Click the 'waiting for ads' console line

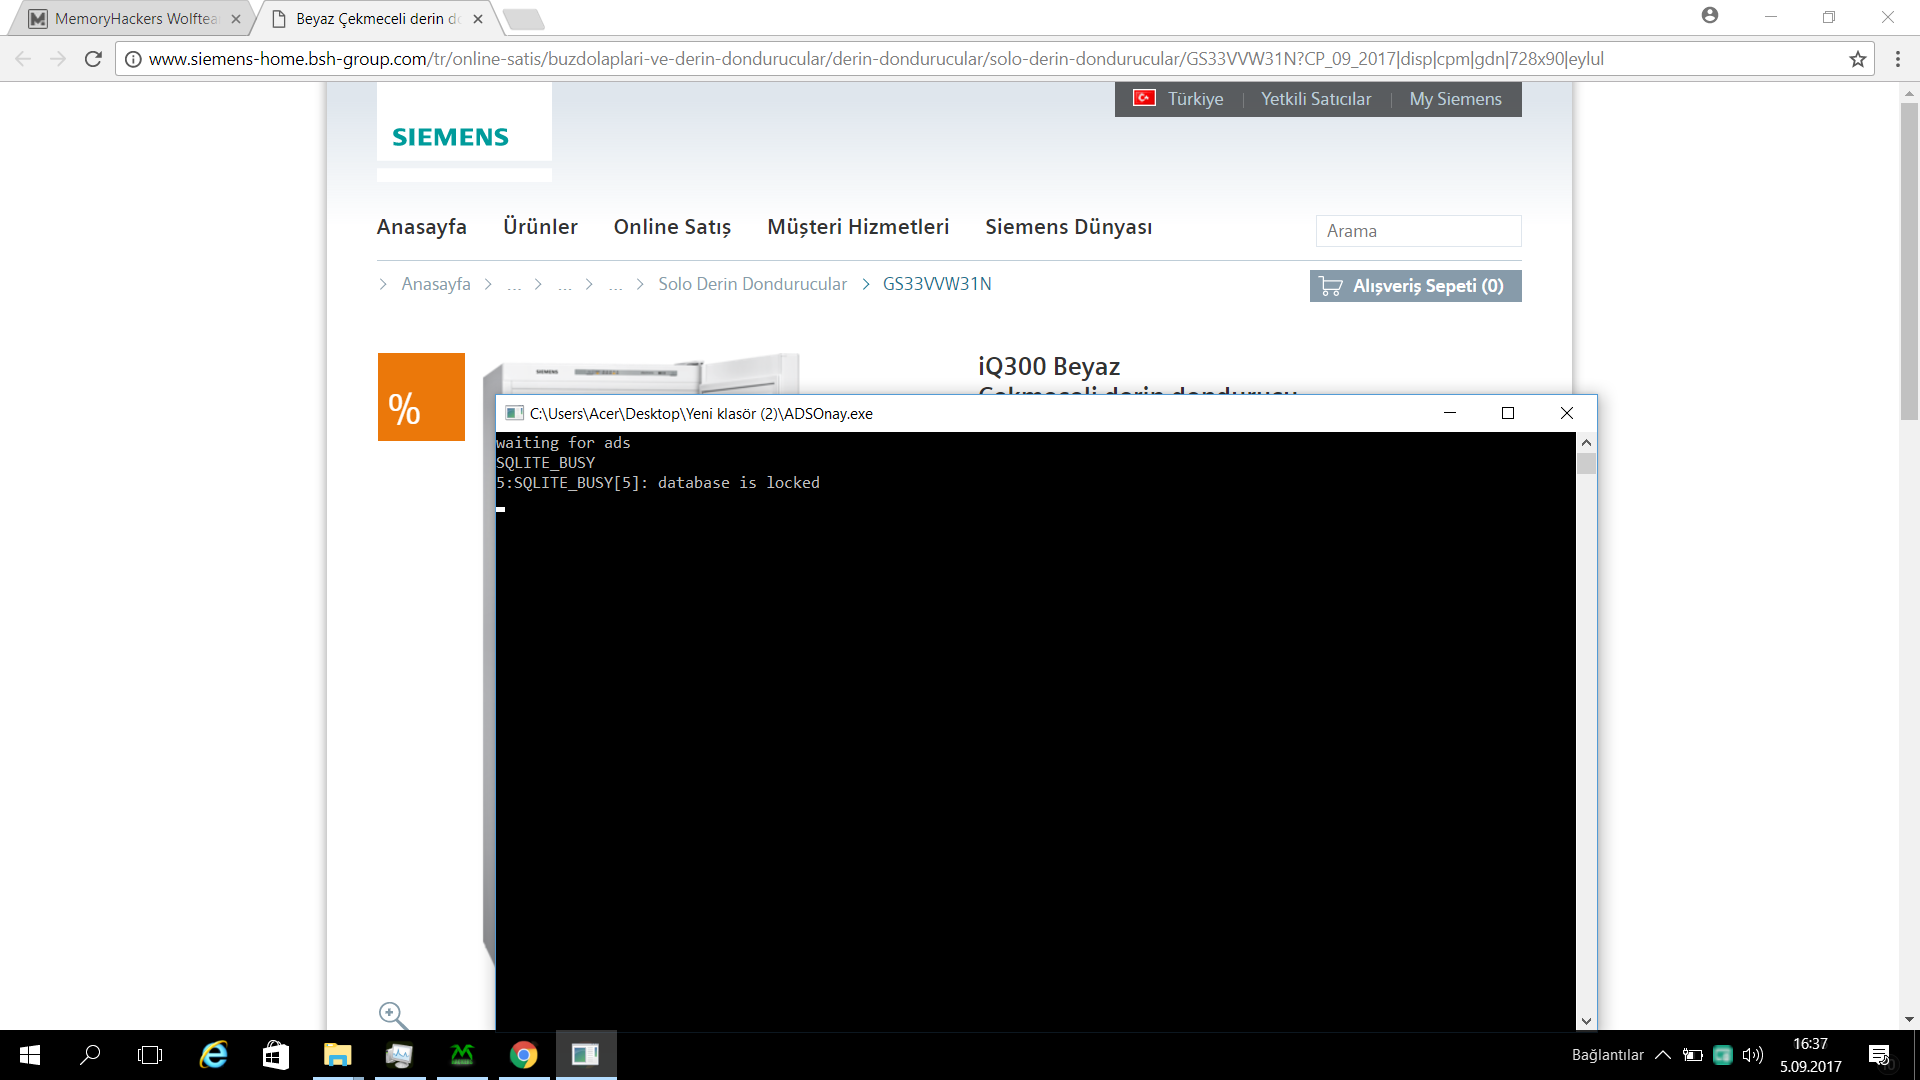563,443
